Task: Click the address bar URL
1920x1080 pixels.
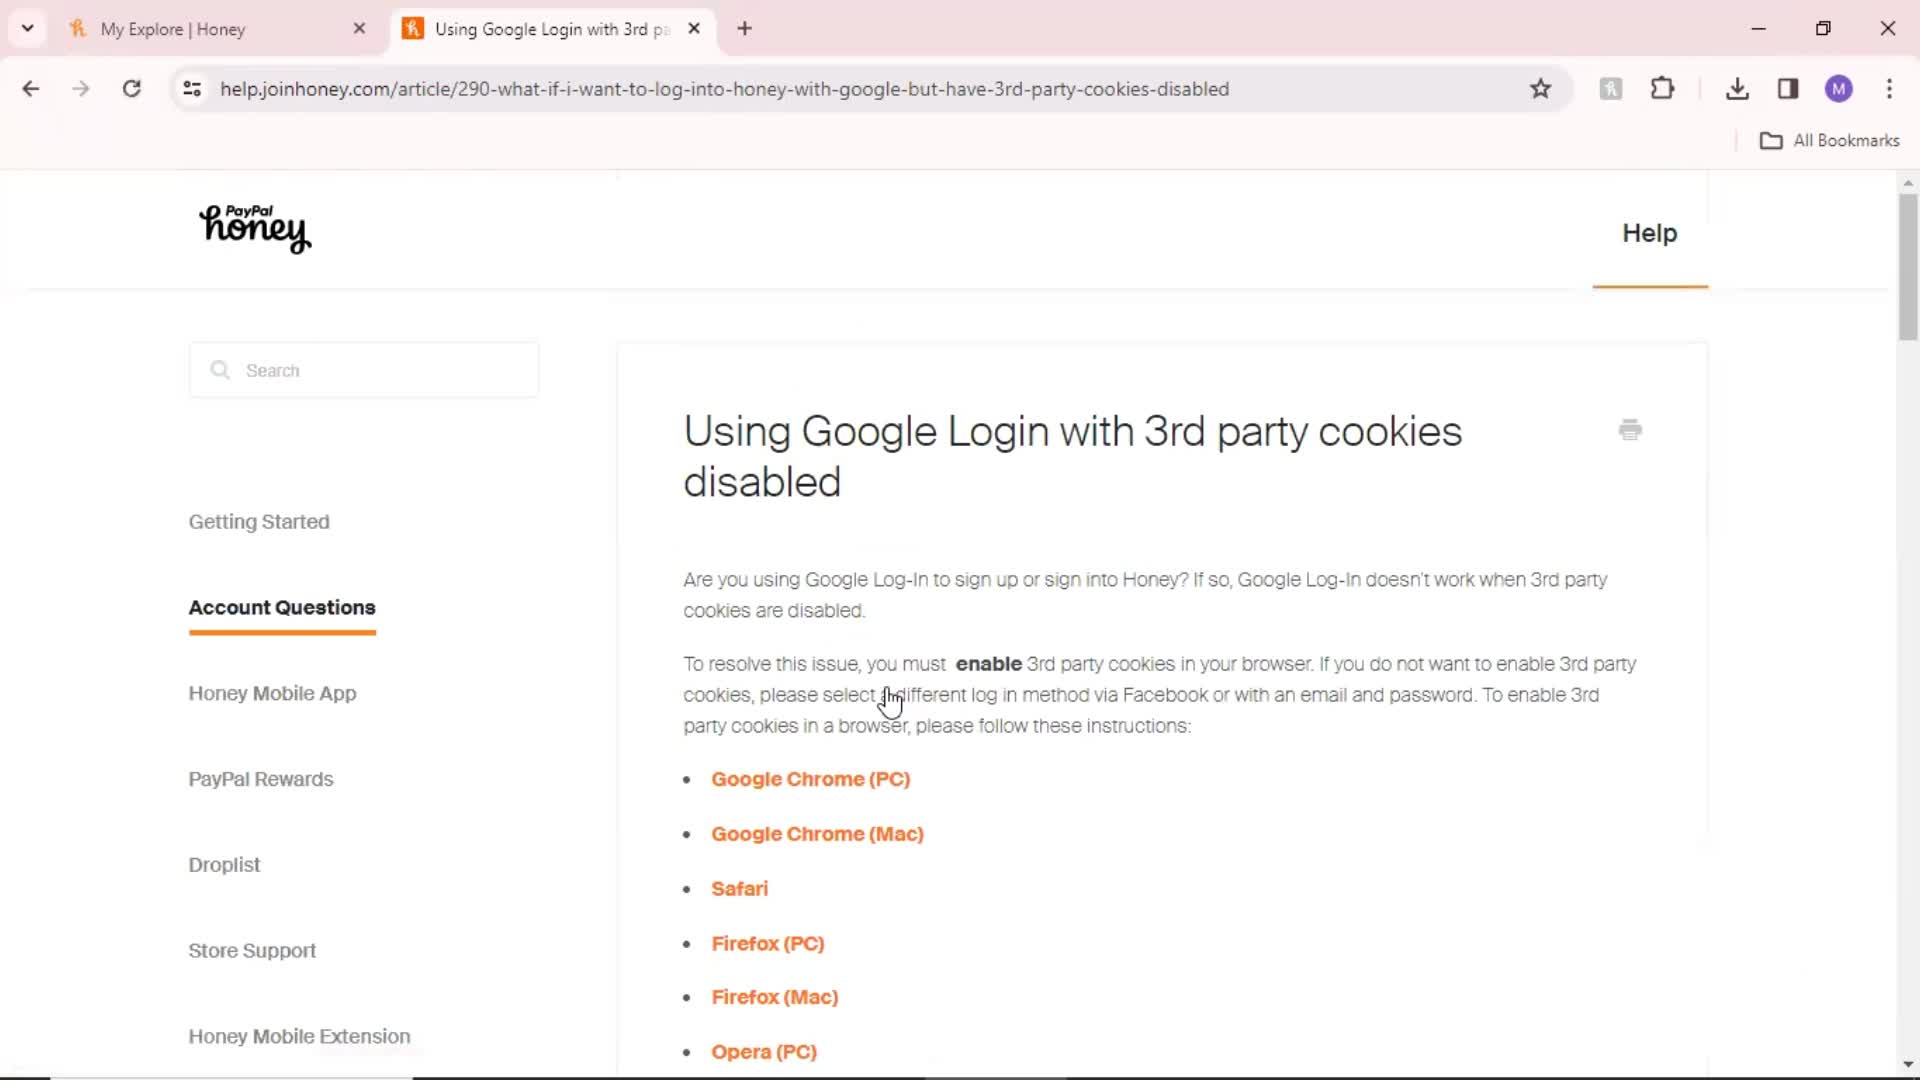Action: point(724,89)
